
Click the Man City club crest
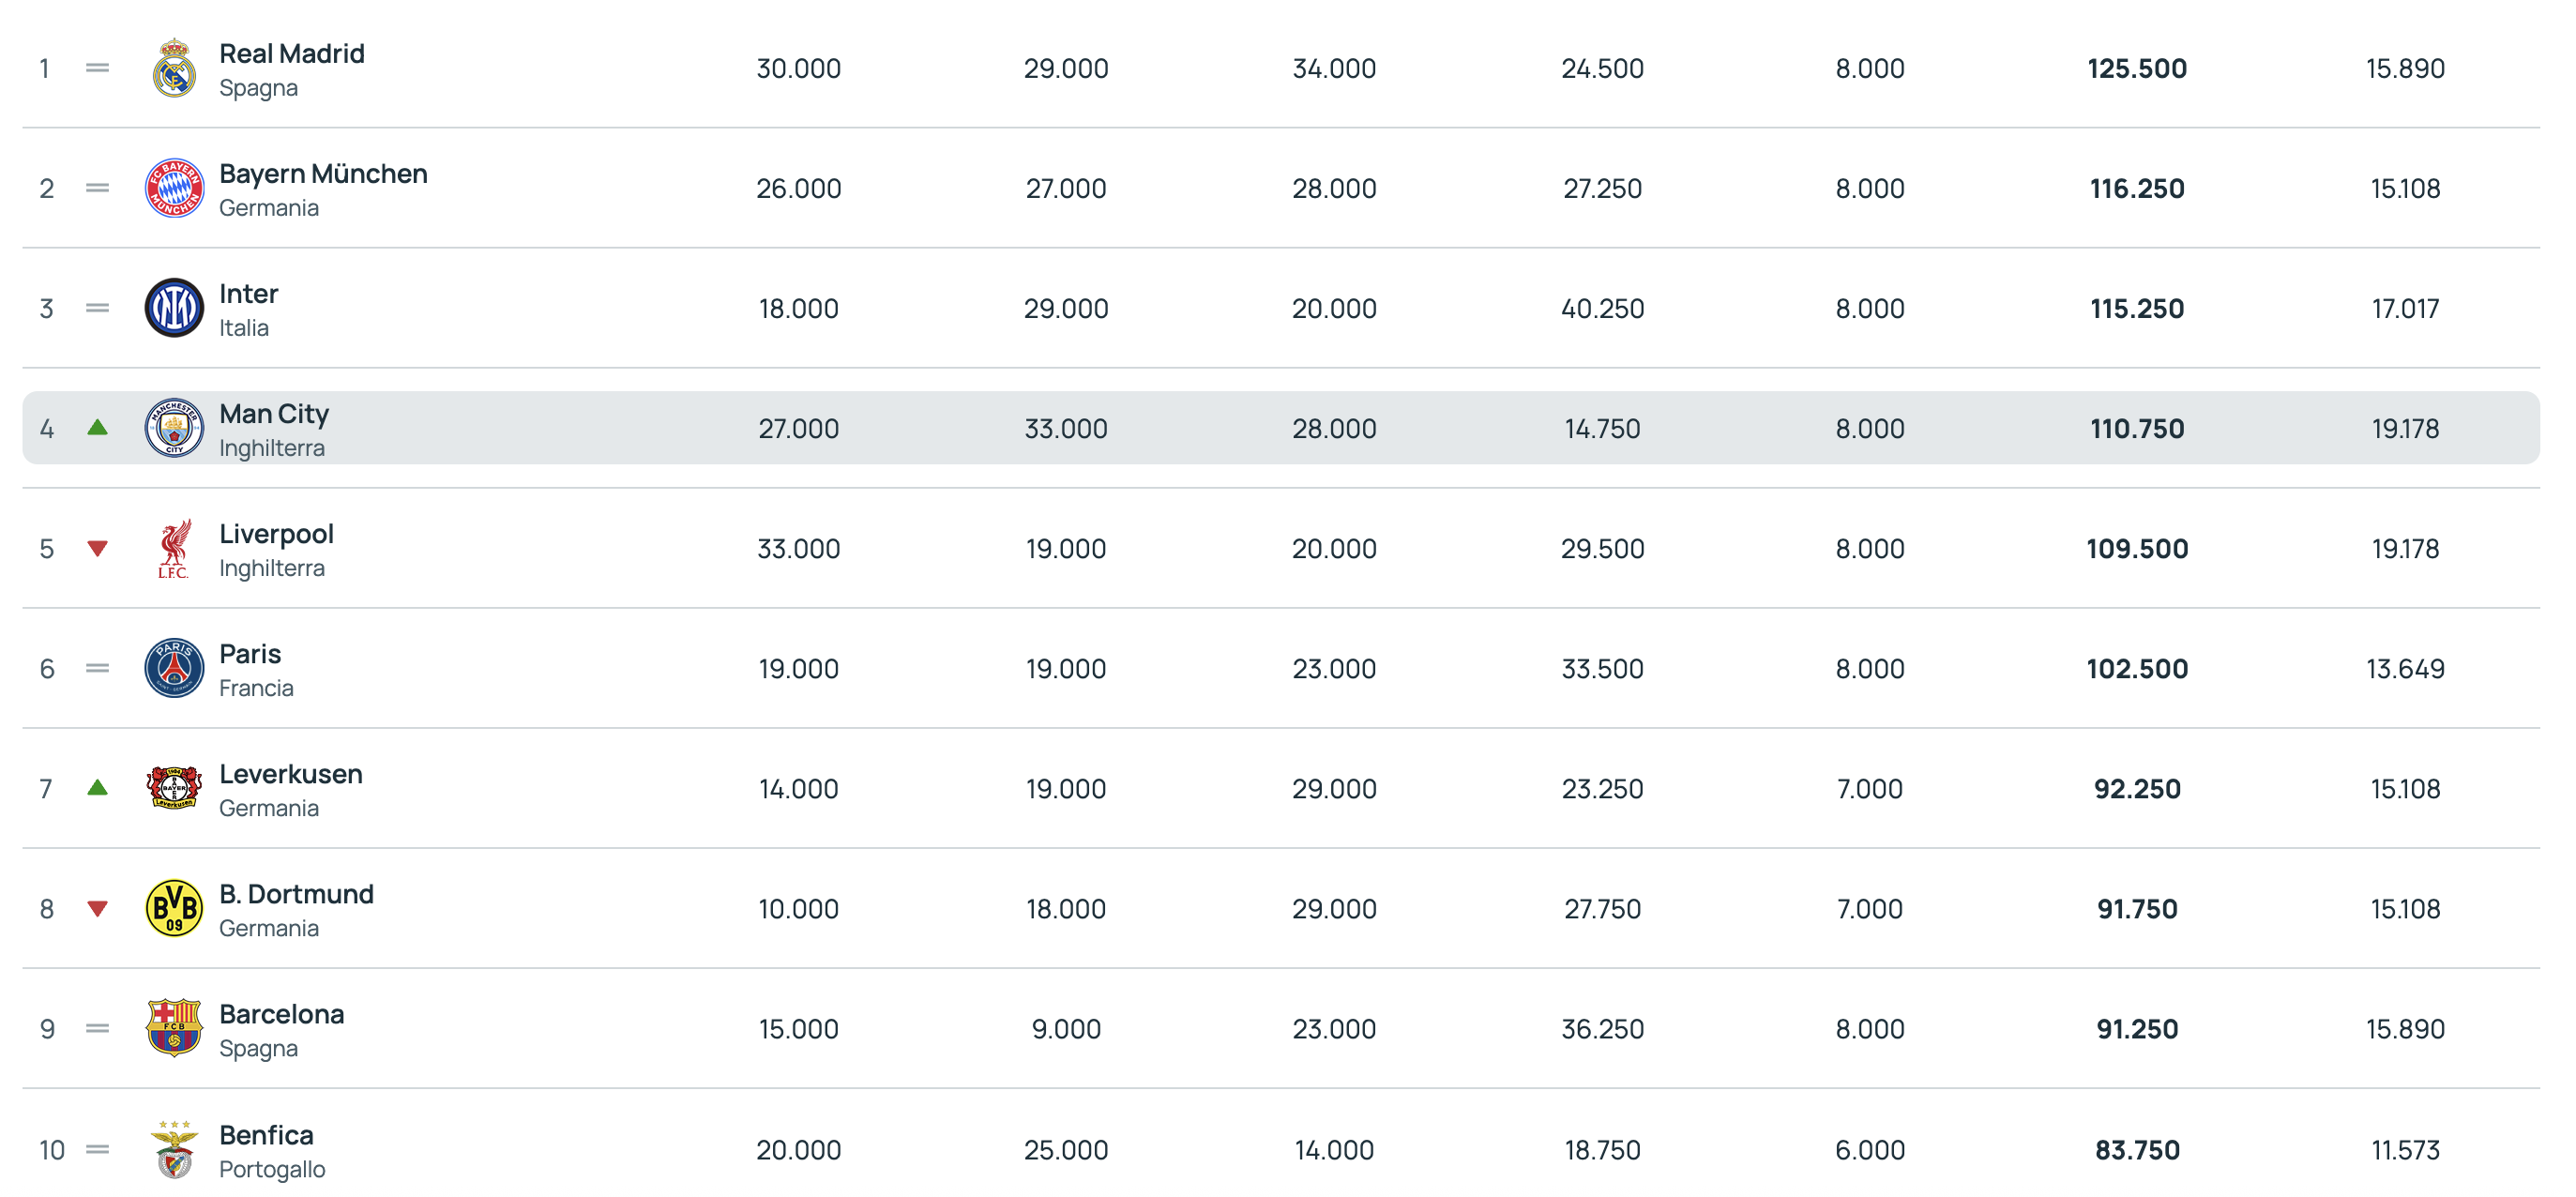pyautogui.click(x=174, y=428)
